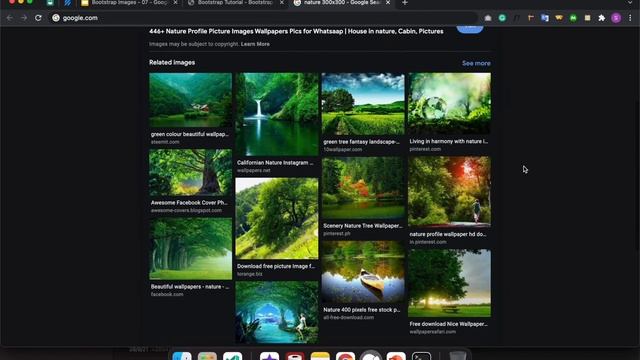
Task: Open the 'green colour beautiful wallpap...' thumbnail
Action: 190,100
